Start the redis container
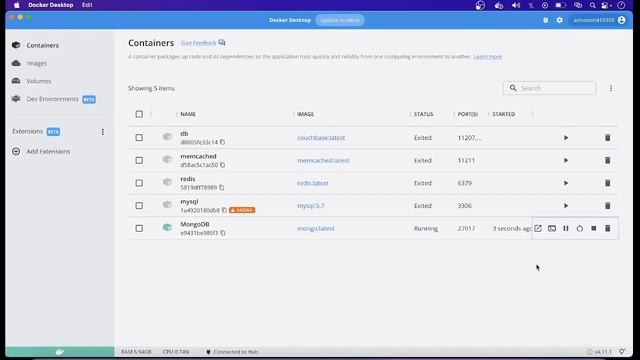 566,183
